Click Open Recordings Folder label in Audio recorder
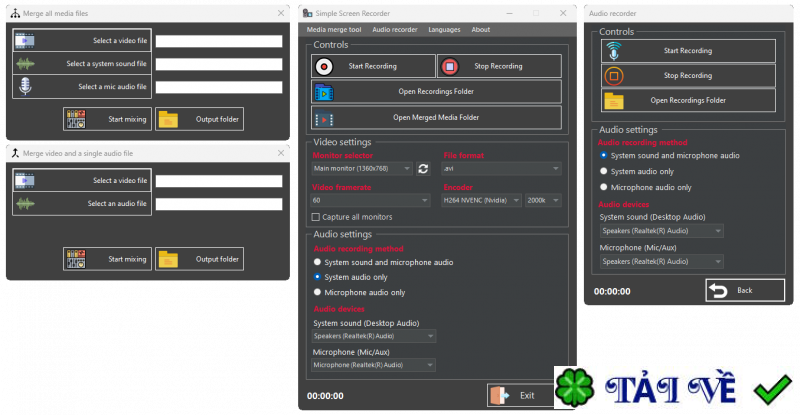The height and width of the screenshot is (415, 800). coord(688,101)
